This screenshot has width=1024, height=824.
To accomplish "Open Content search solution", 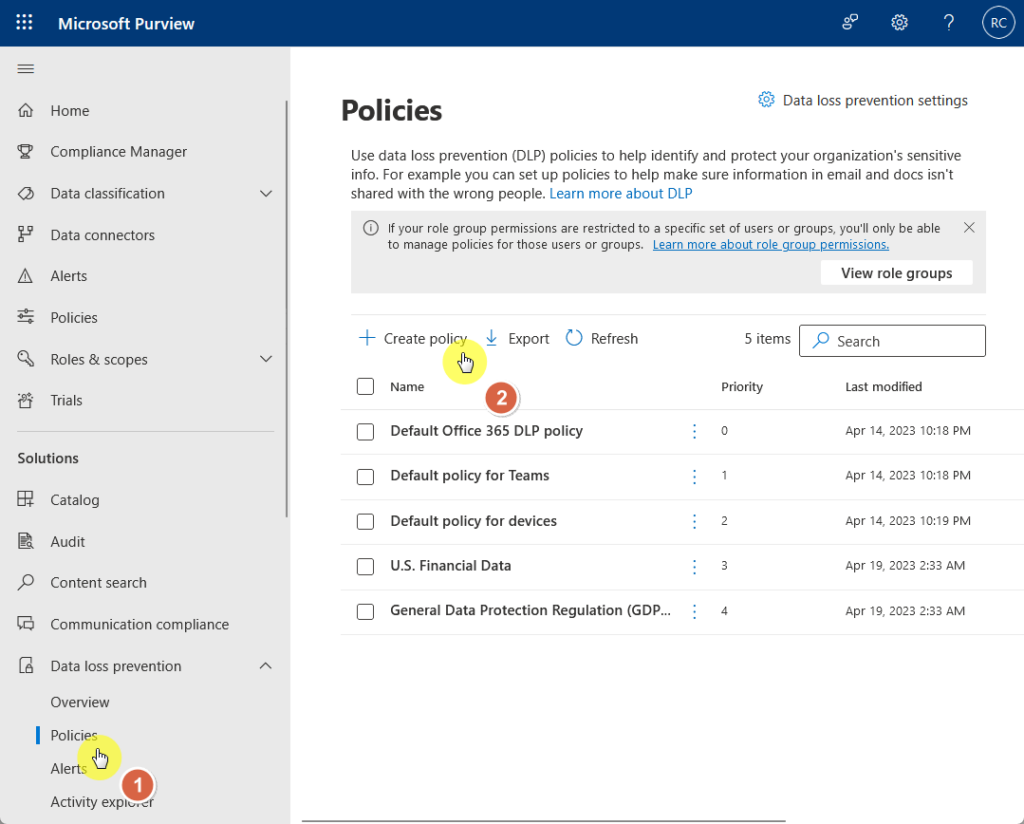I will (99, 582).
